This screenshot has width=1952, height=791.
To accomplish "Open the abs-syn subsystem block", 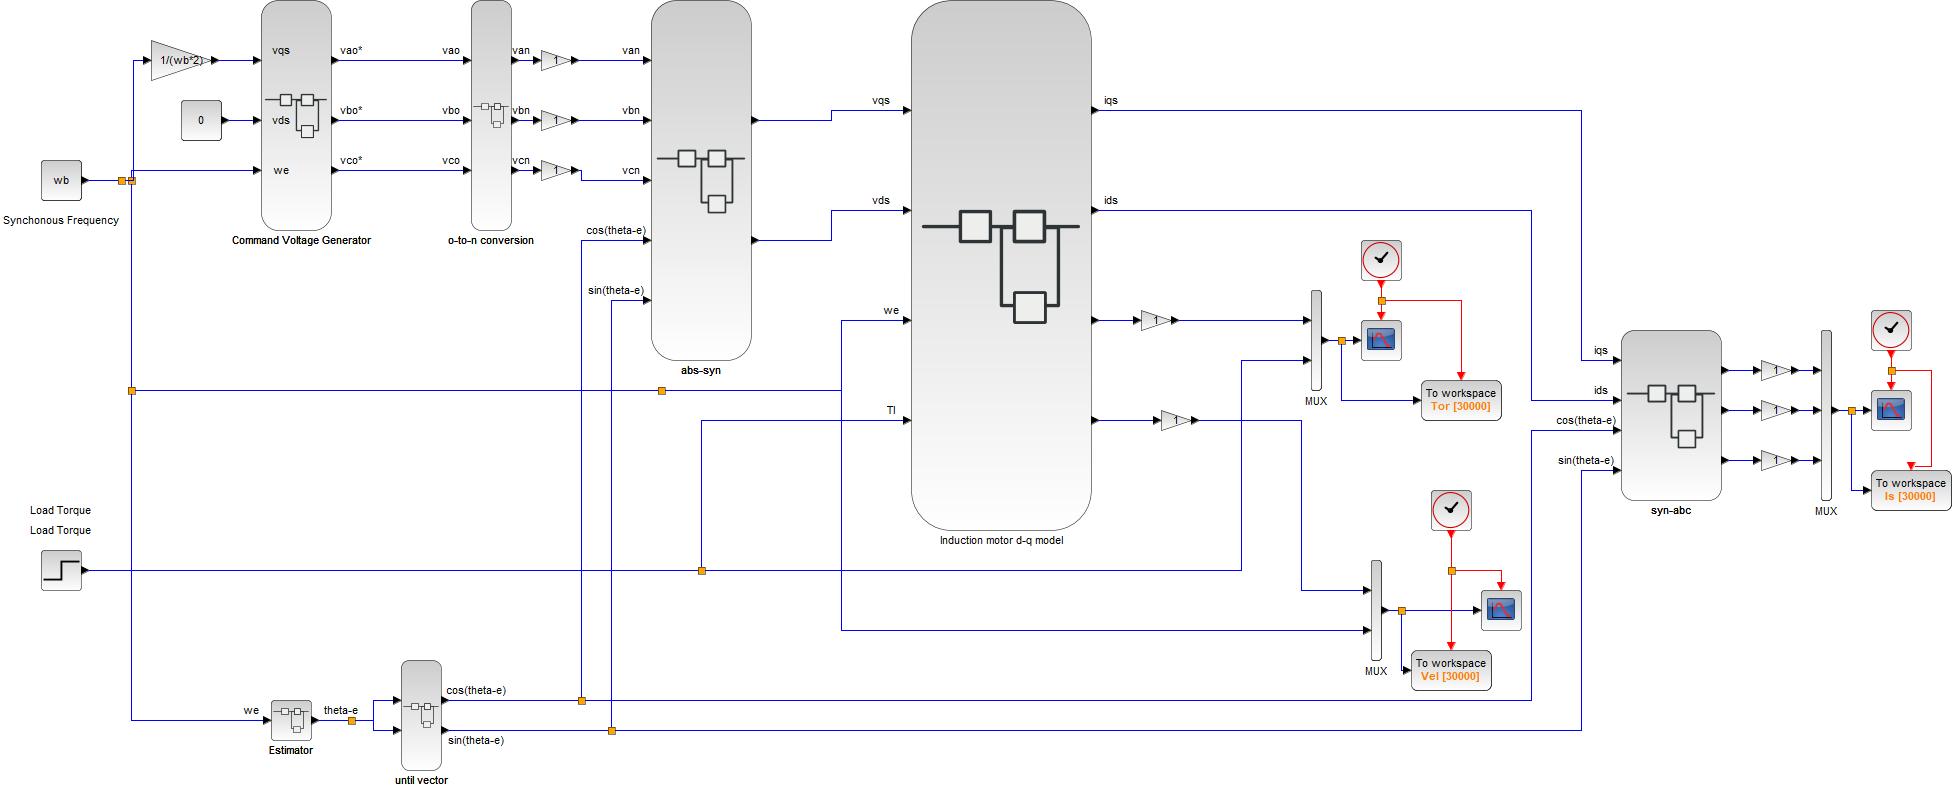I will [x=701, y=180].
